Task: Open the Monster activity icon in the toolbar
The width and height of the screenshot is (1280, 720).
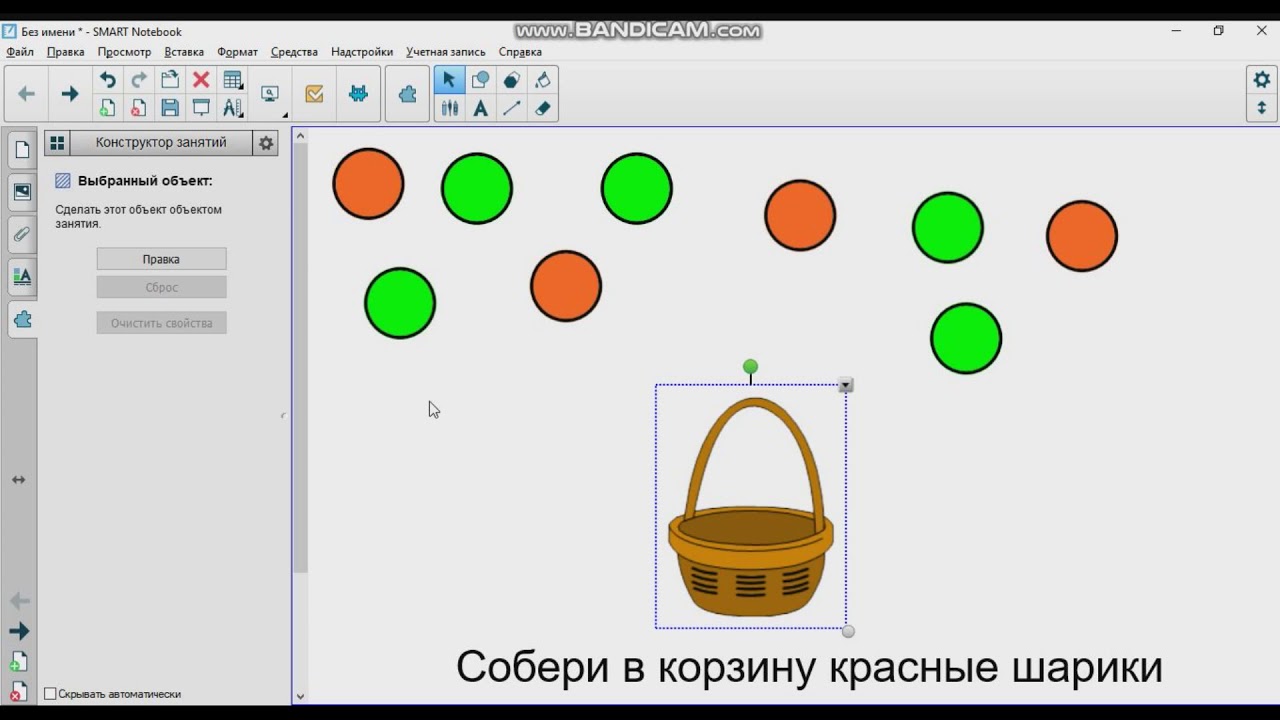Action: [358, 94]
